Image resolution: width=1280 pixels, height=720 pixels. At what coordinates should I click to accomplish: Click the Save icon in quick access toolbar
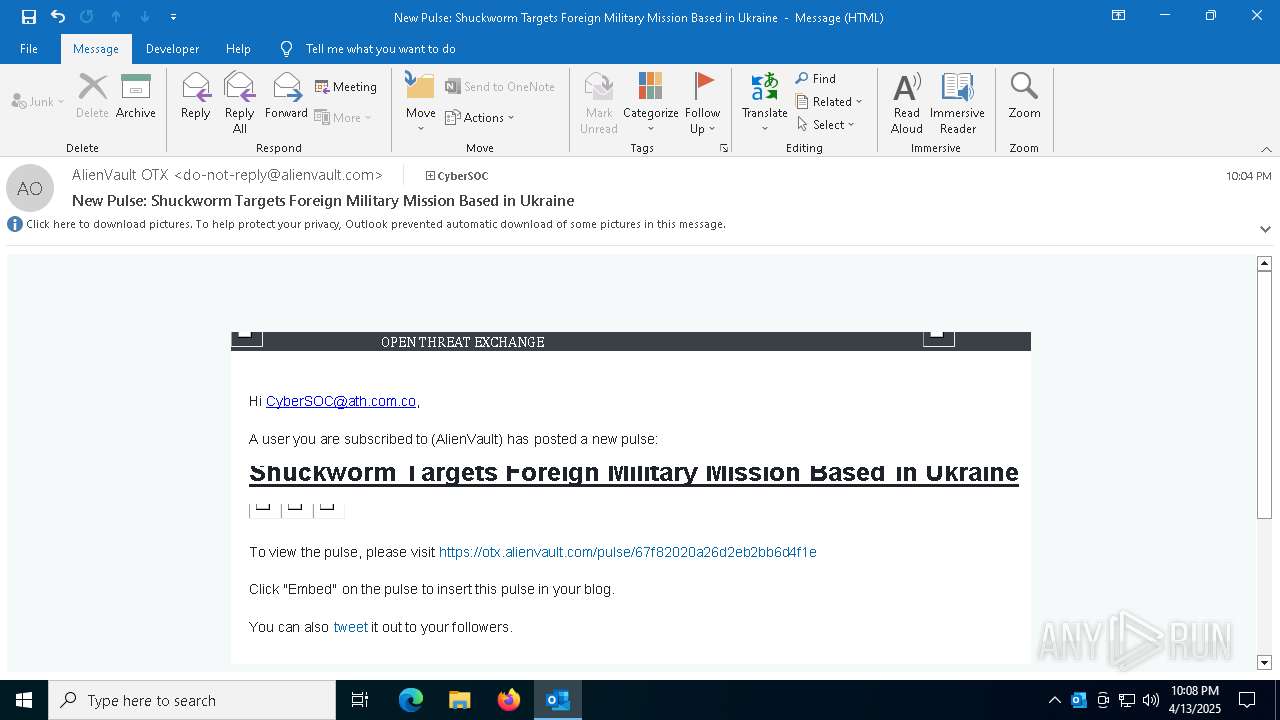[29, 17]
